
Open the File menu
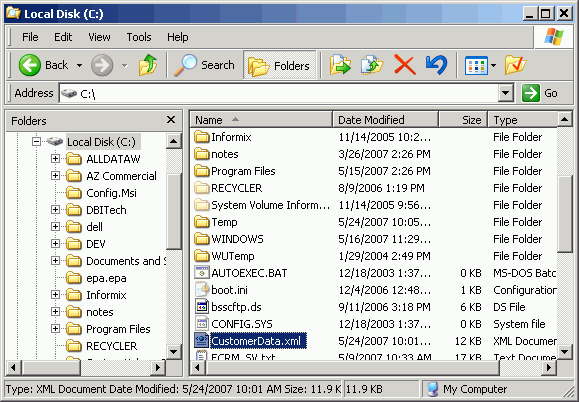click(30, 37)
